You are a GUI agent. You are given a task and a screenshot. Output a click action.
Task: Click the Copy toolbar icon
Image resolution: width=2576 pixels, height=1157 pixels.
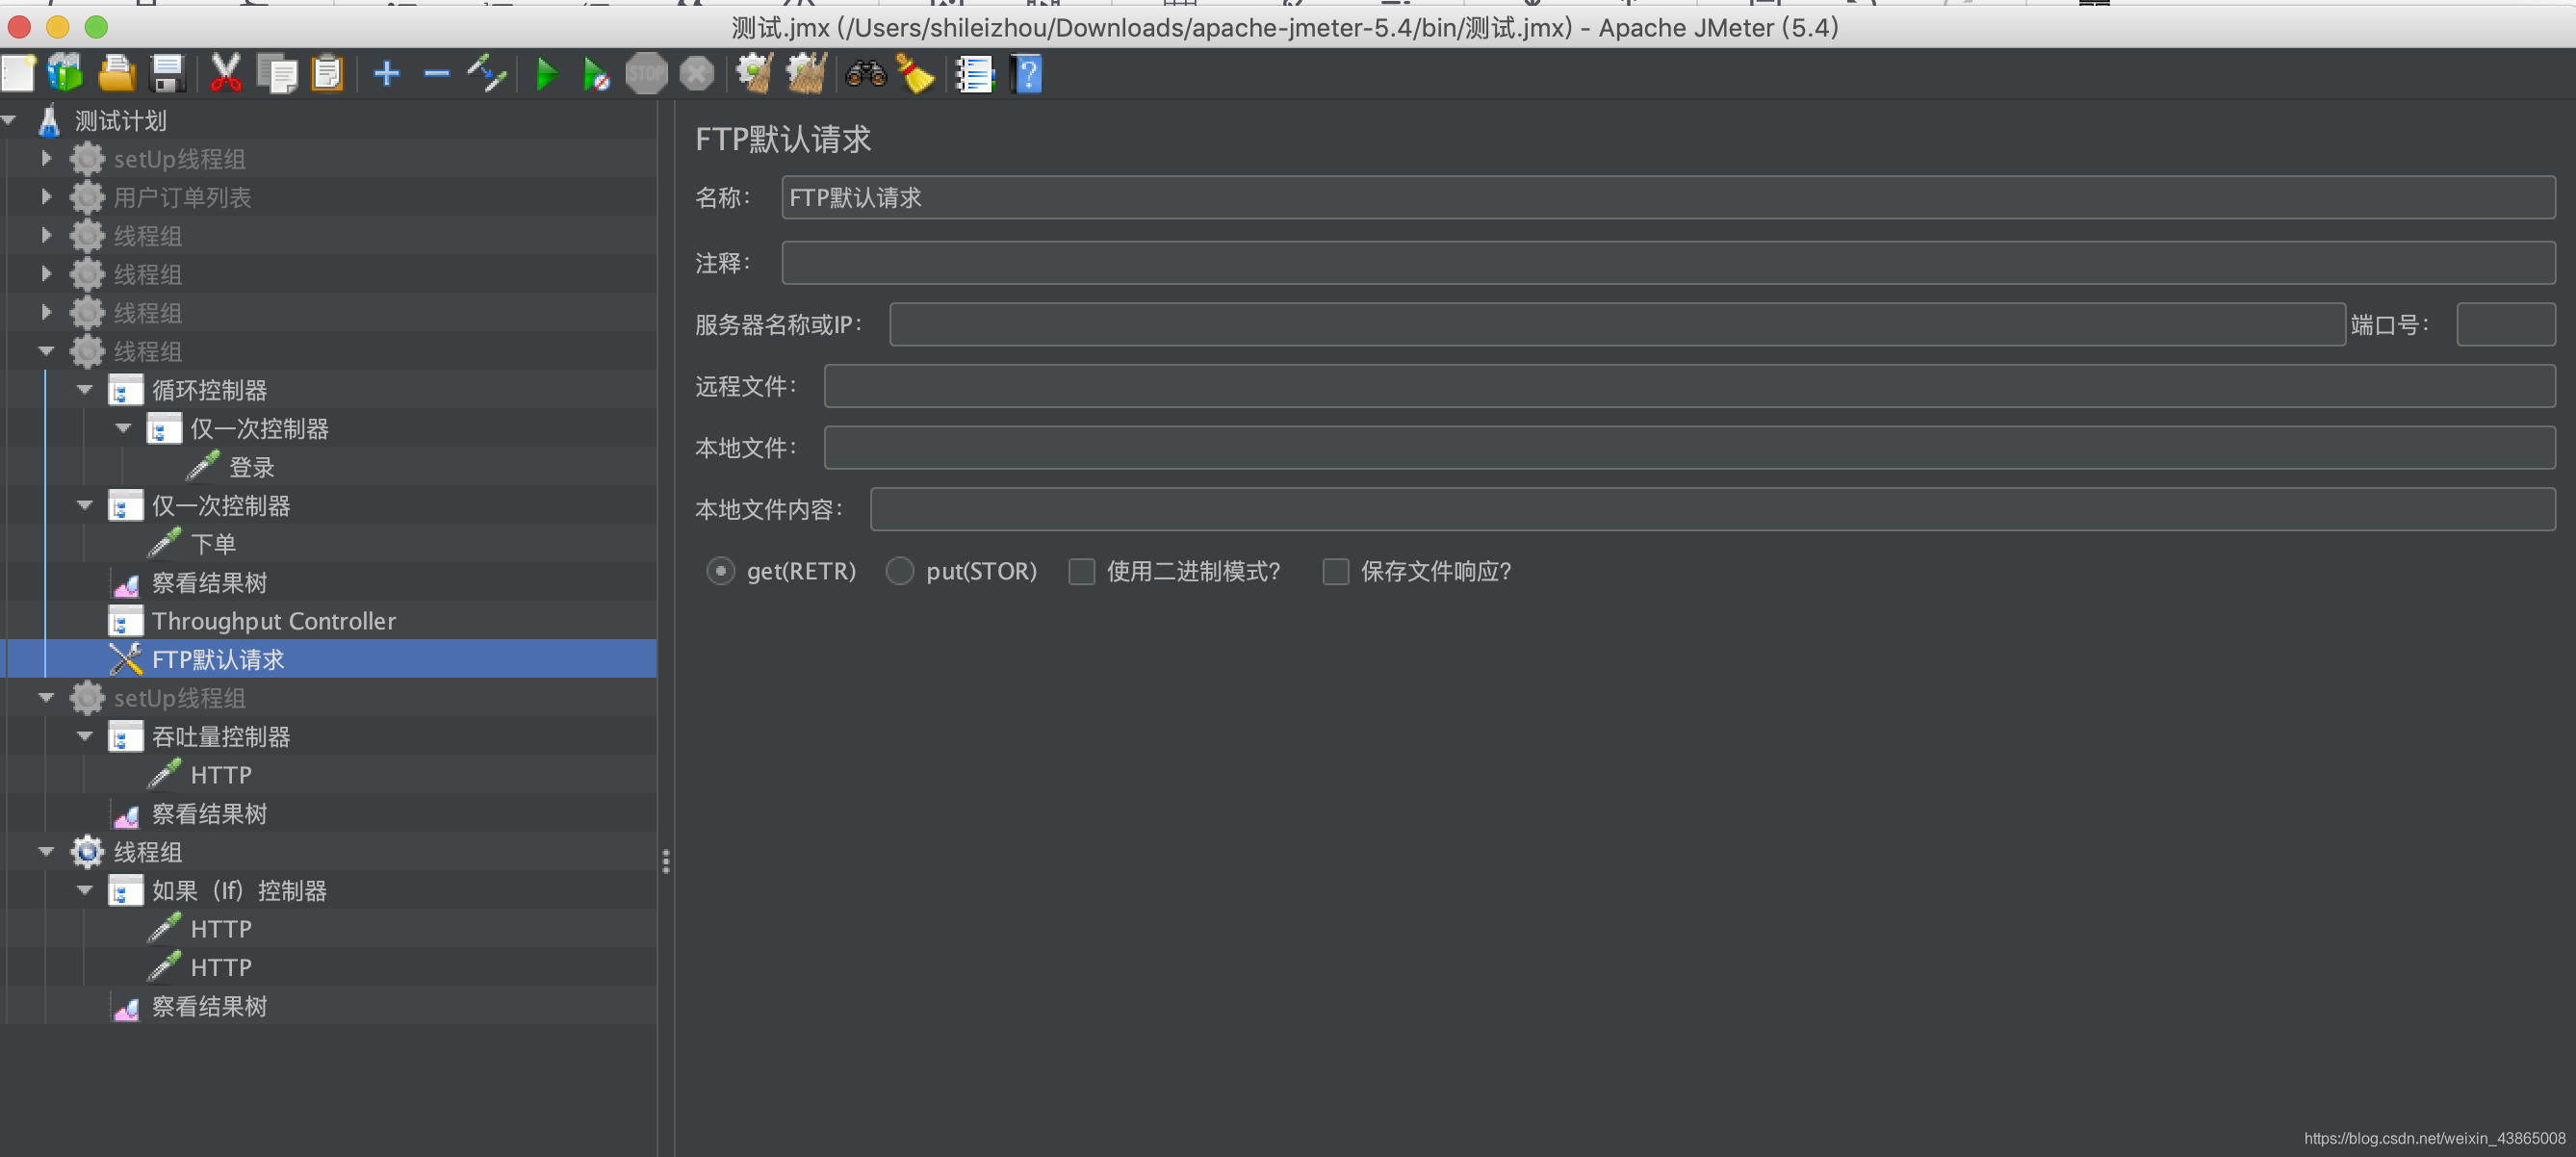(x=277, y=74)
